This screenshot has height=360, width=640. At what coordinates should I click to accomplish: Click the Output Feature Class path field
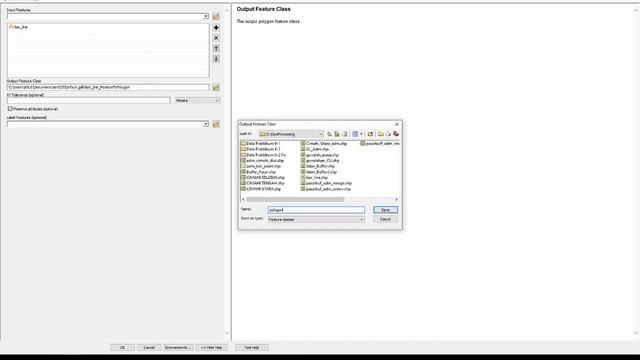108,87
